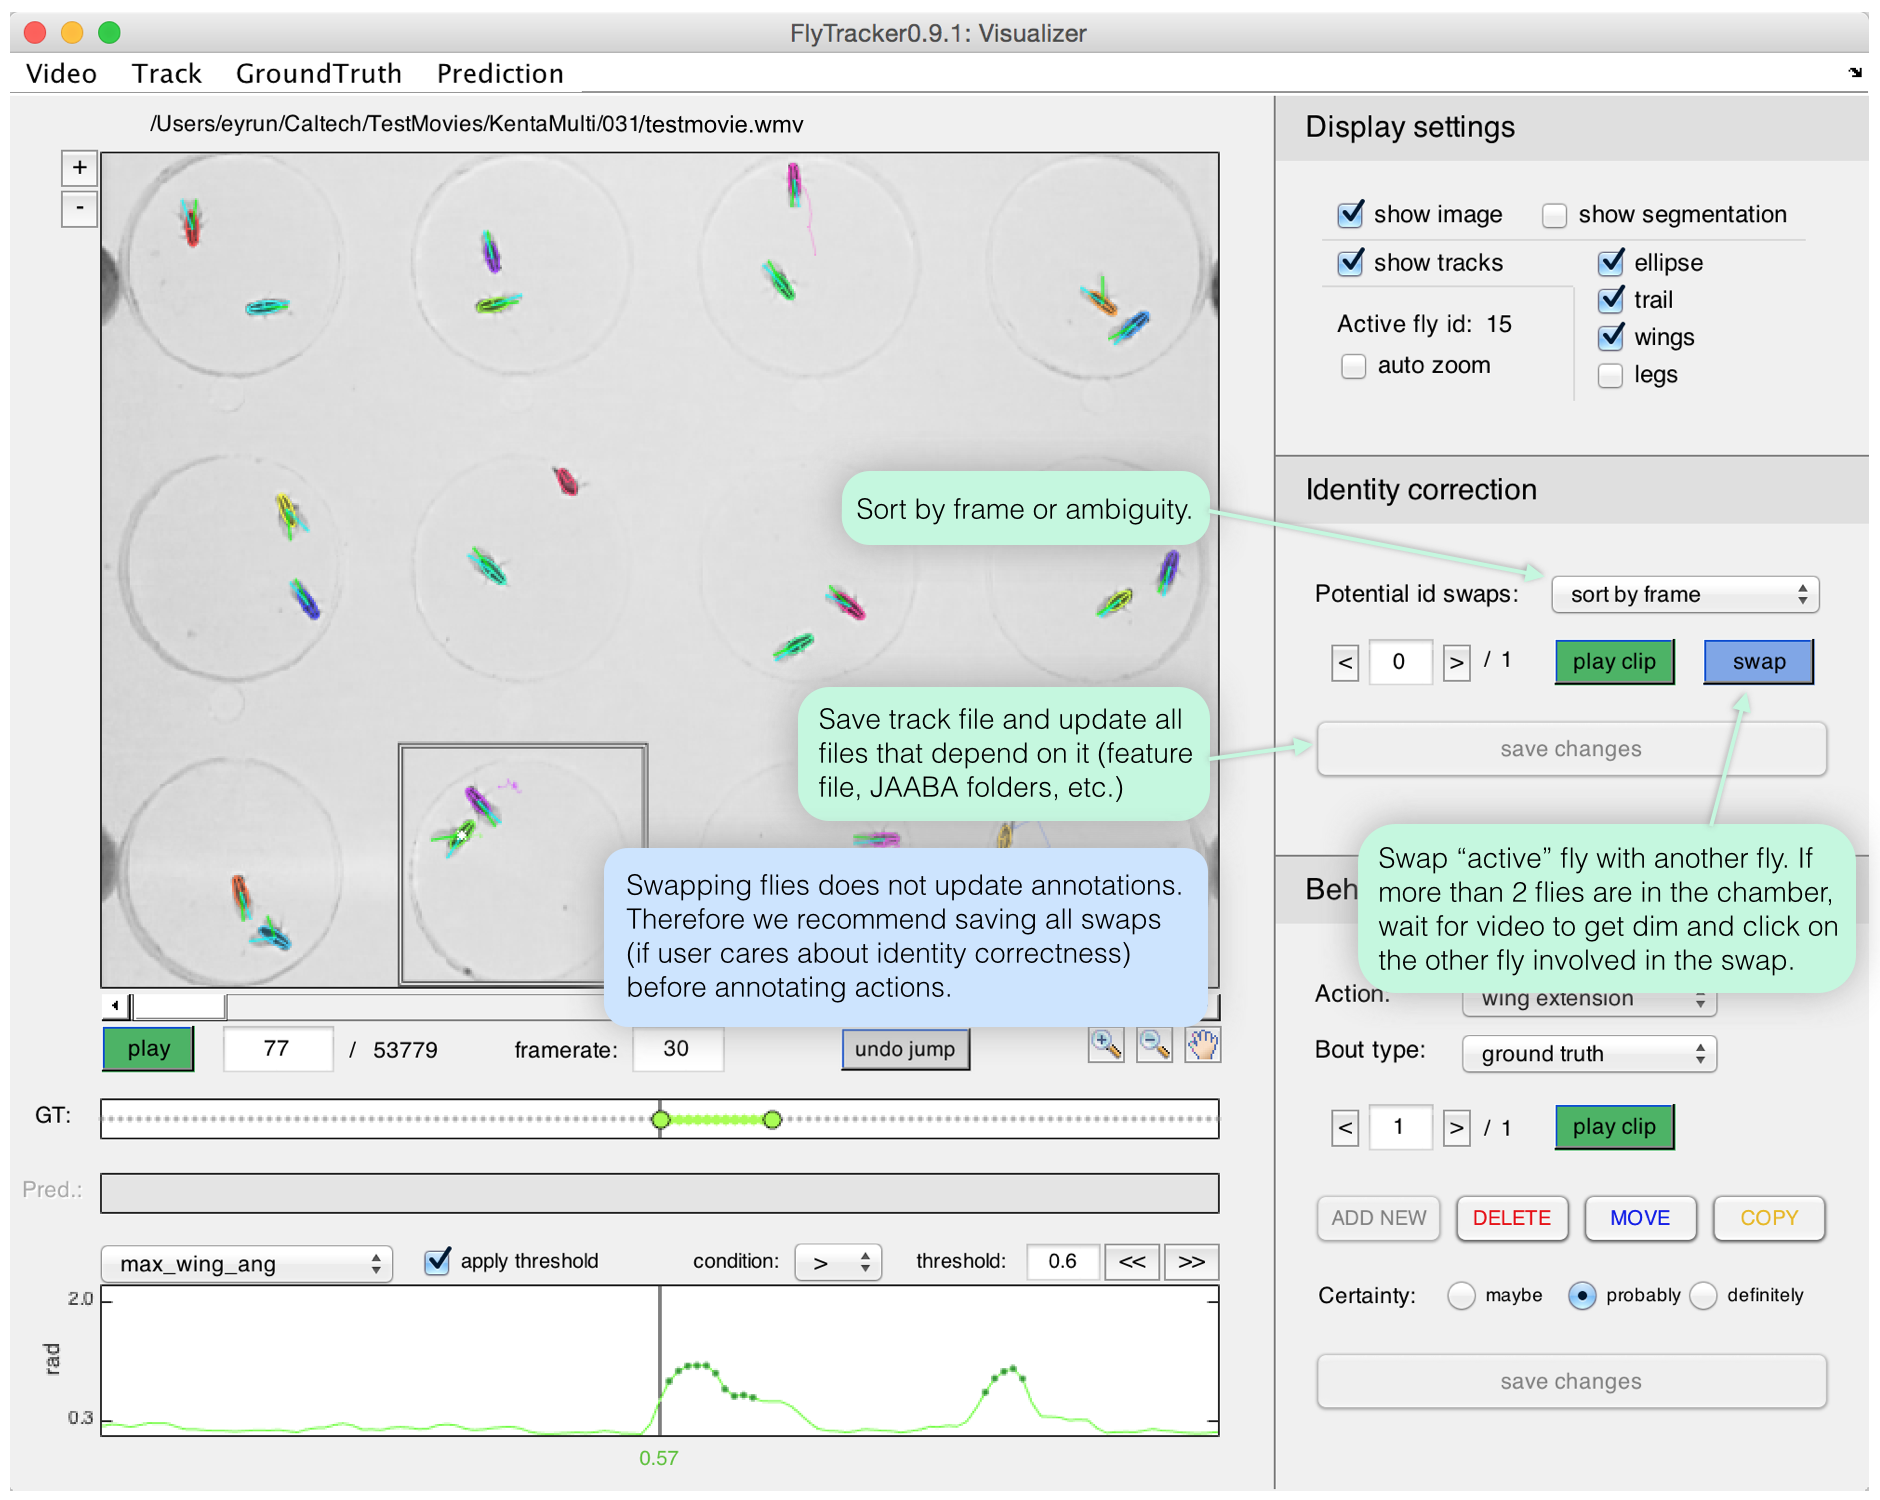Jump to next threshold crossing (>>)
The image size is (1880, 1500).
[x=1191, y=1262]
